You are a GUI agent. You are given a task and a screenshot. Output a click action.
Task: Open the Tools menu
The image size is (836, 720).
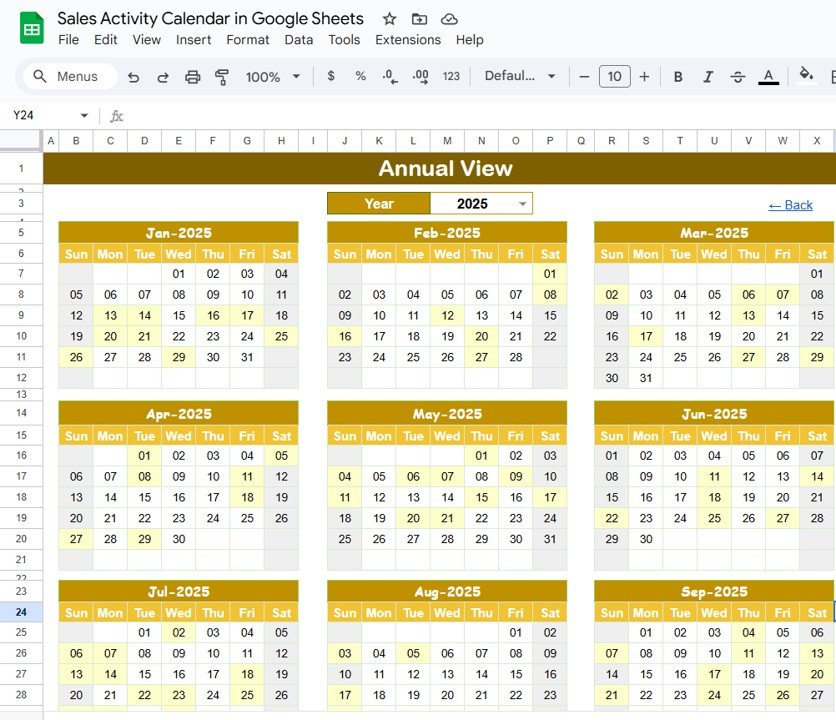pyautogui.click(x=344, y=40)
